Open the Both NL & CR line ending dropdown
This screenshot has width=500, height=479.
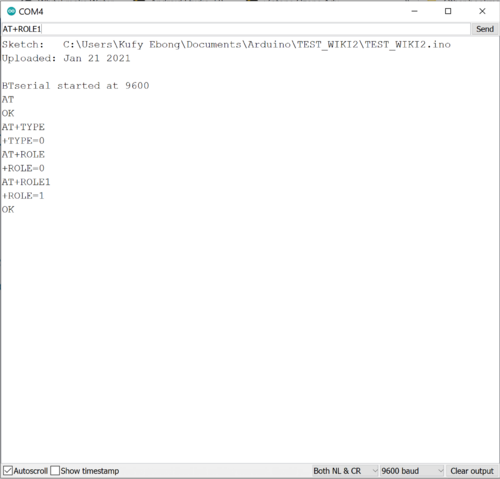(345, 471)
